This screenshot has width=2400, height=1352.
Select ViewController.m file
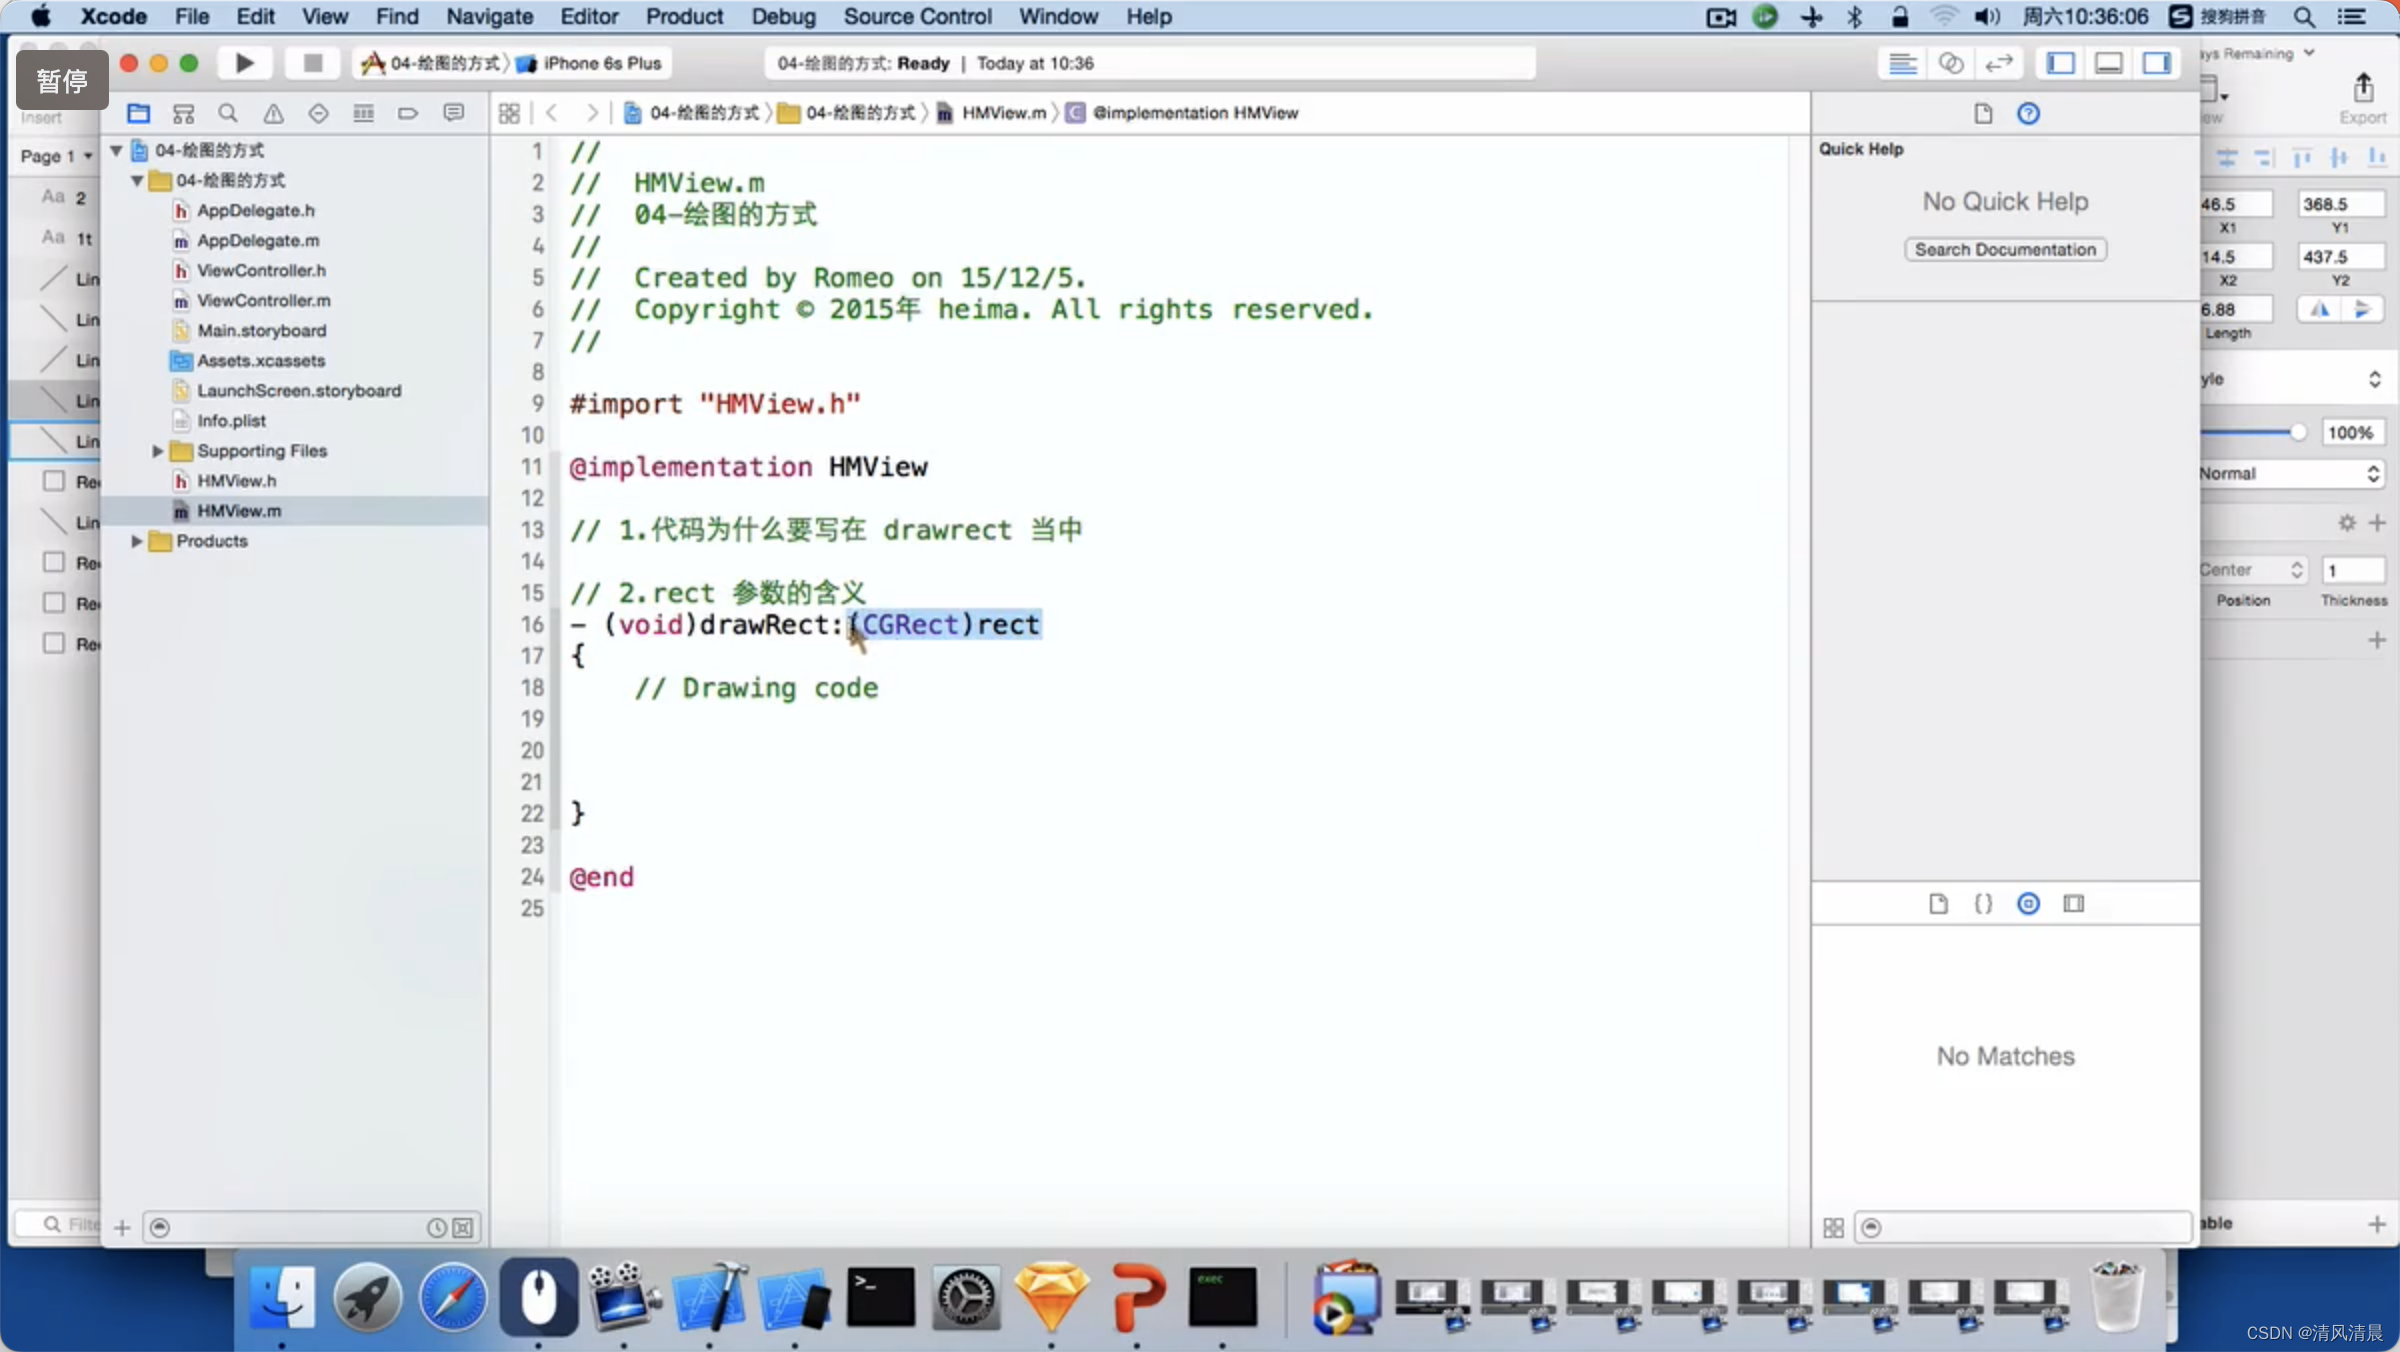(x=263, y=300)
